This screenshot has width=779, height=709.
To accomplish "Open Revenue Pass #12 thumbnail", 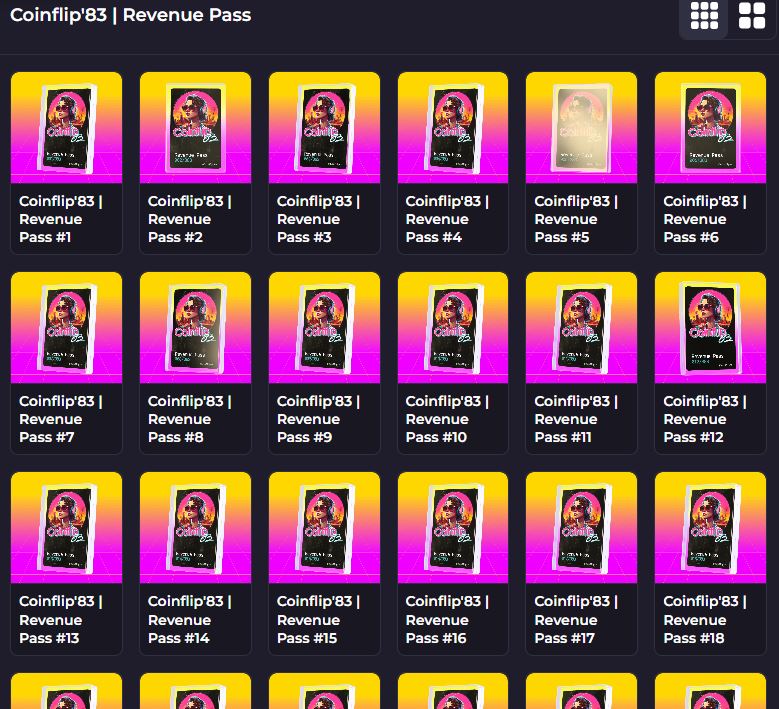I will coord(710,327).
